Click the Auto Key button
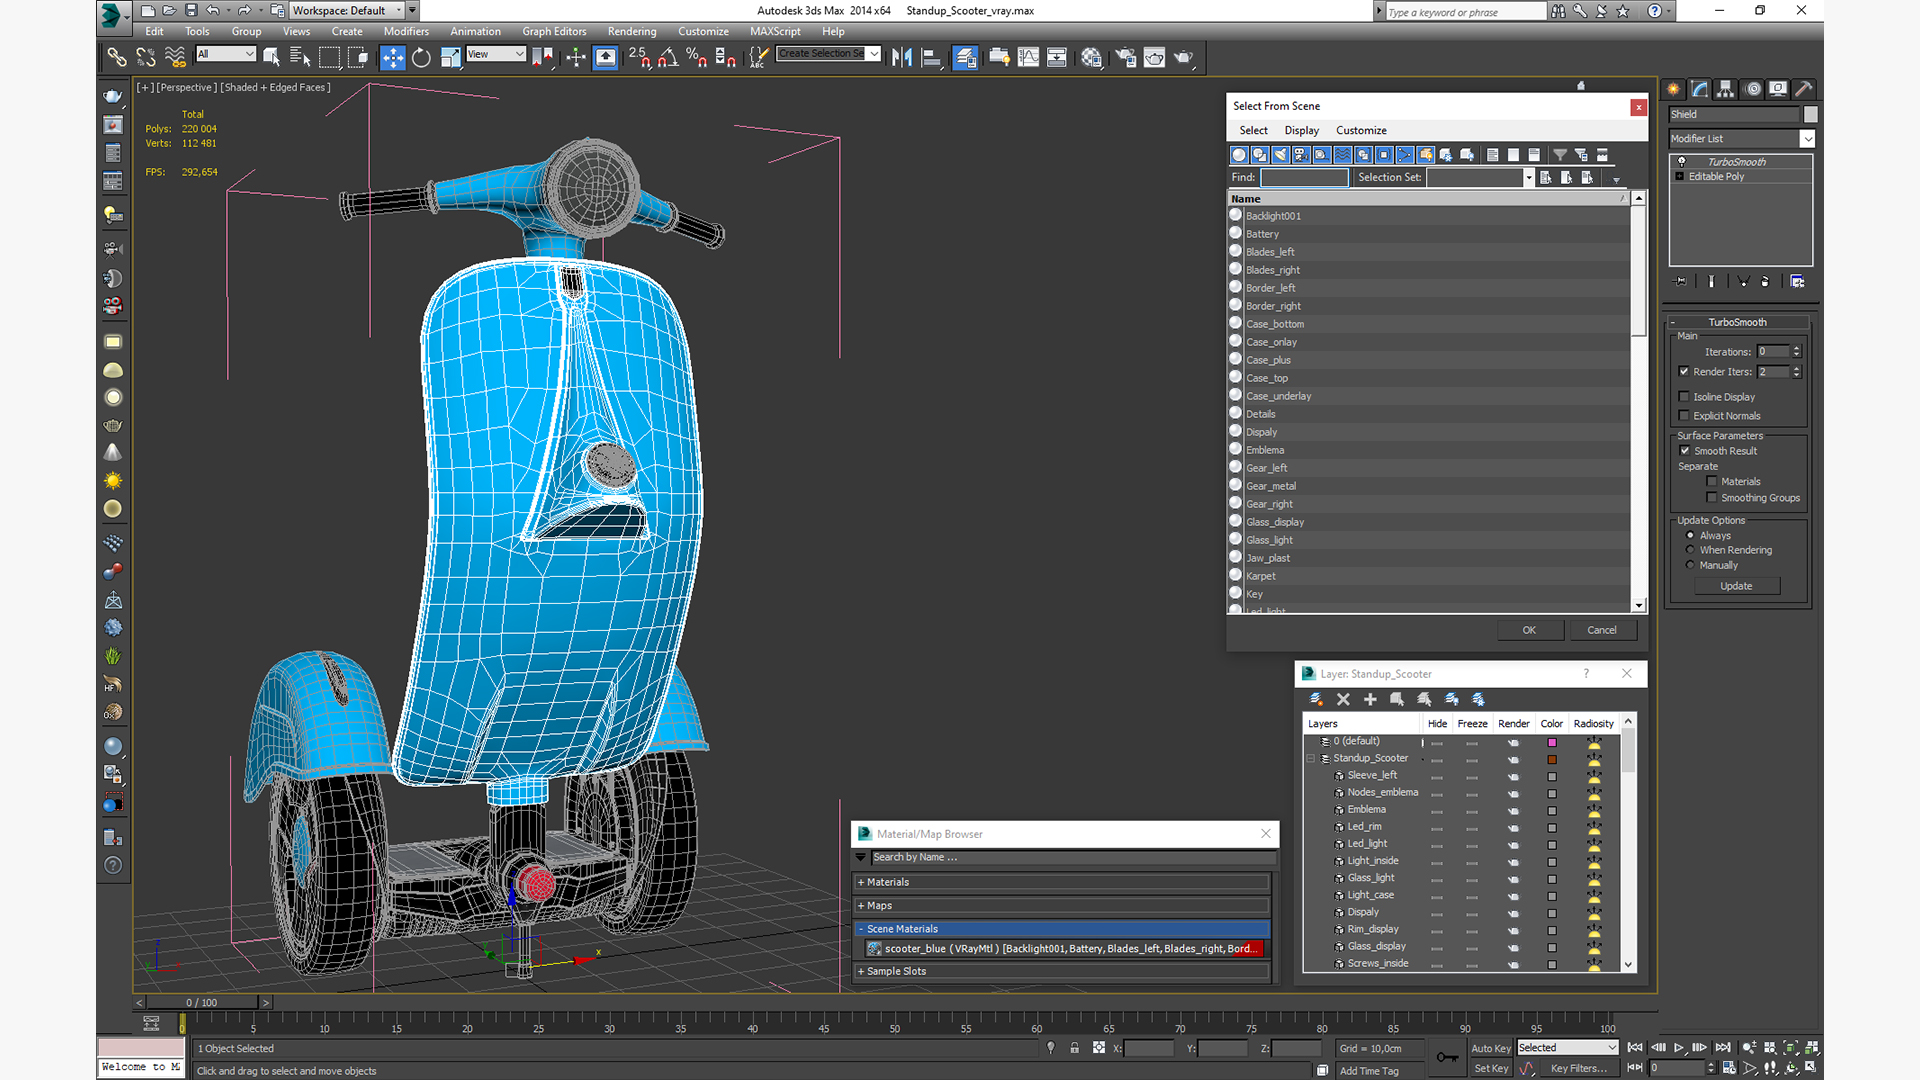Image resolution: width=1920 pixels, height=1080 pixels. pos(1490,1048)
